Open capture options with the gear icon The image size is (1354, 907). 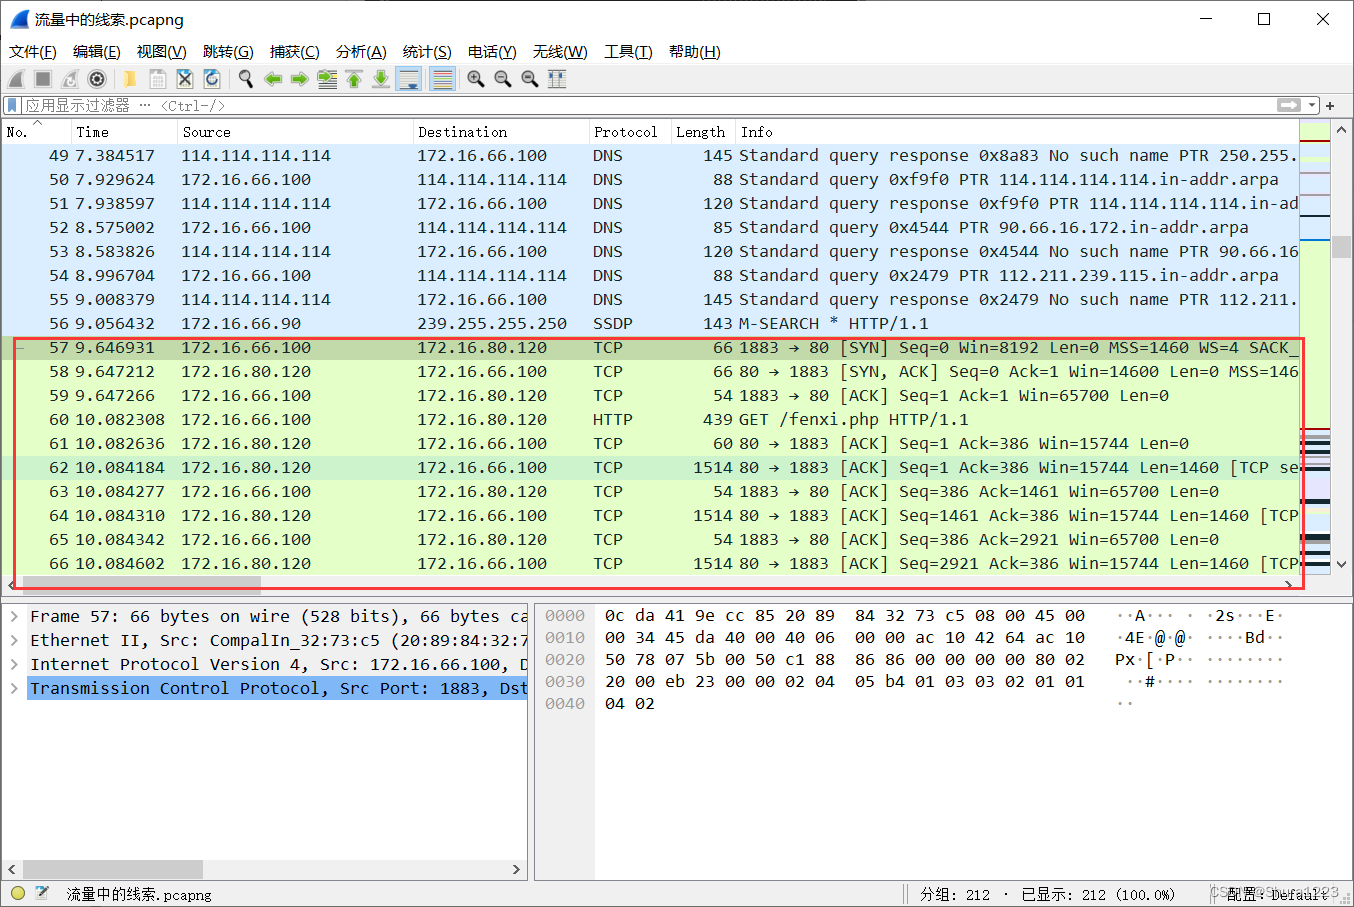click(97, 79)
